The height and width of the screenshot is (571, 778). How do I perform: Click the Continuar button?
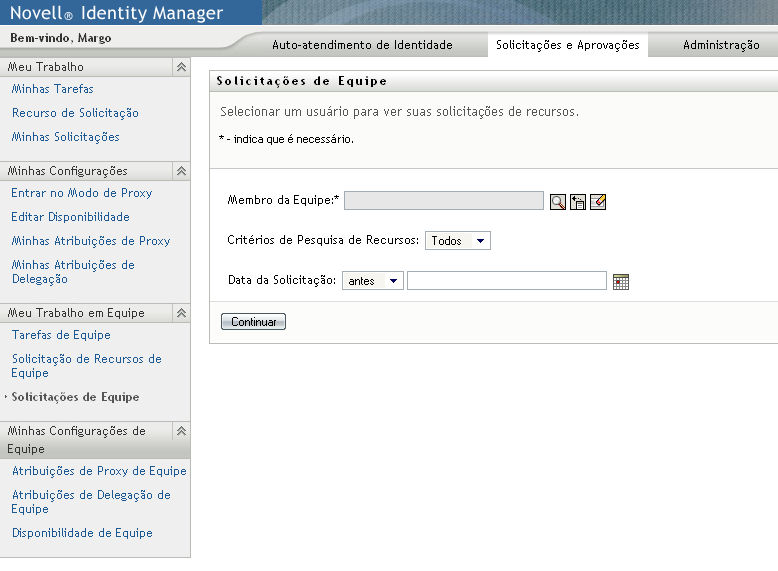coord(253,321)
